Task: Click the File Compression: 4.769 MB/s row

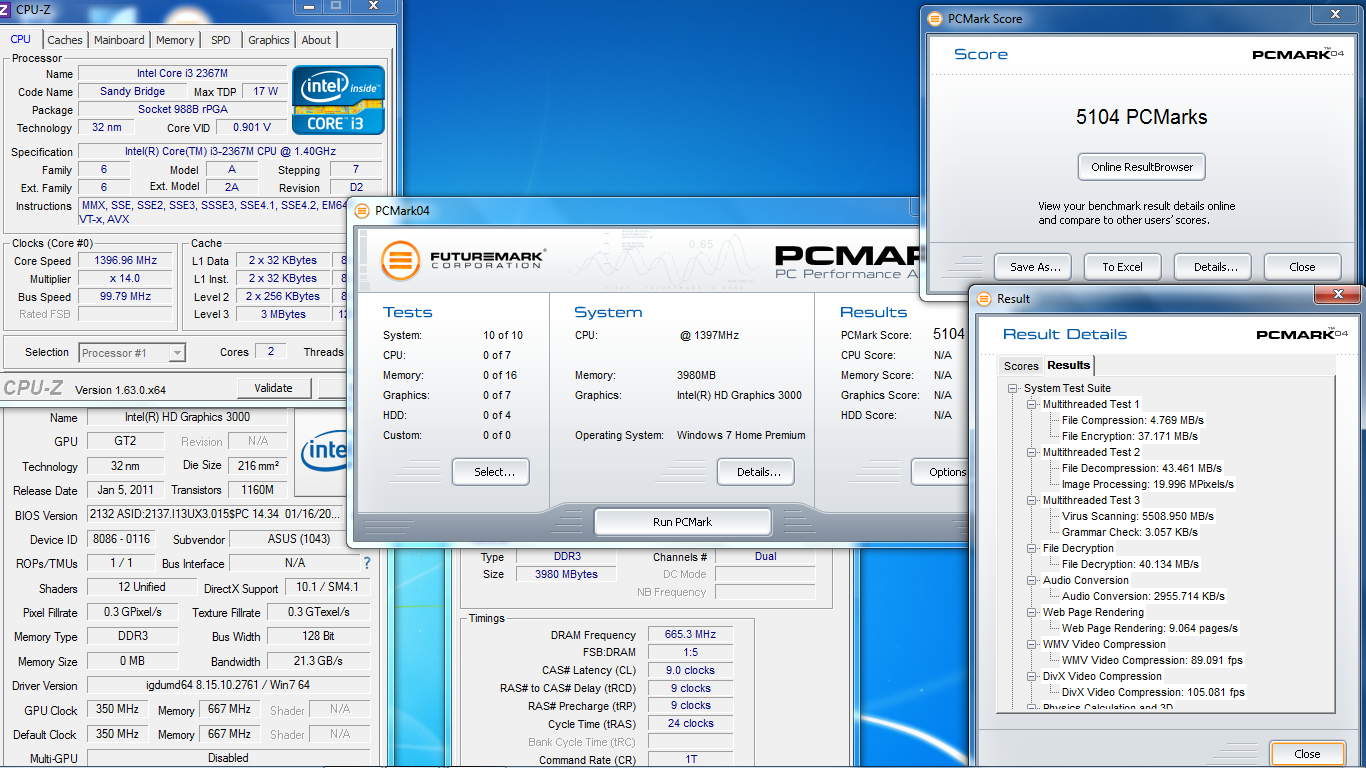Action: coord(1133,420)
